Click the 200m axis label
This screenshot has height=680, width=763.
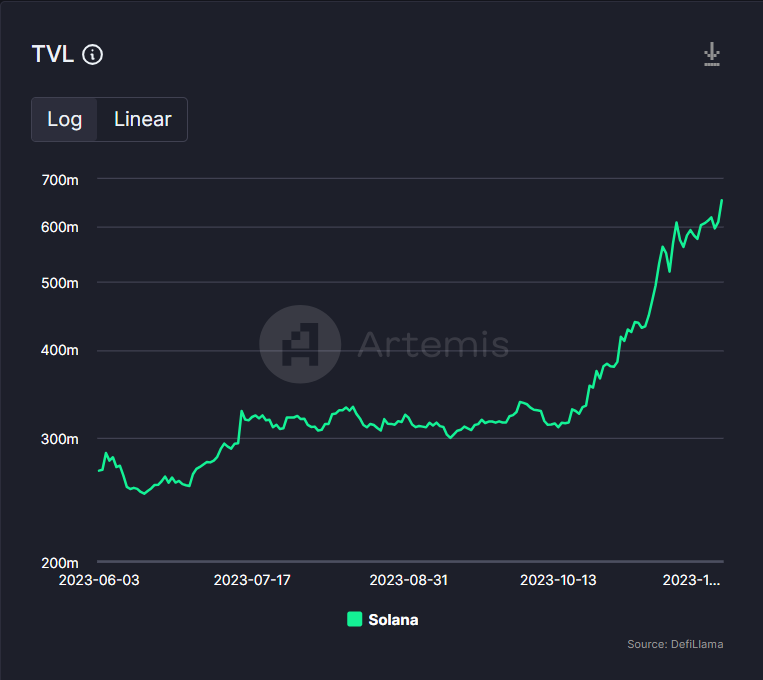tap(60, 563)
